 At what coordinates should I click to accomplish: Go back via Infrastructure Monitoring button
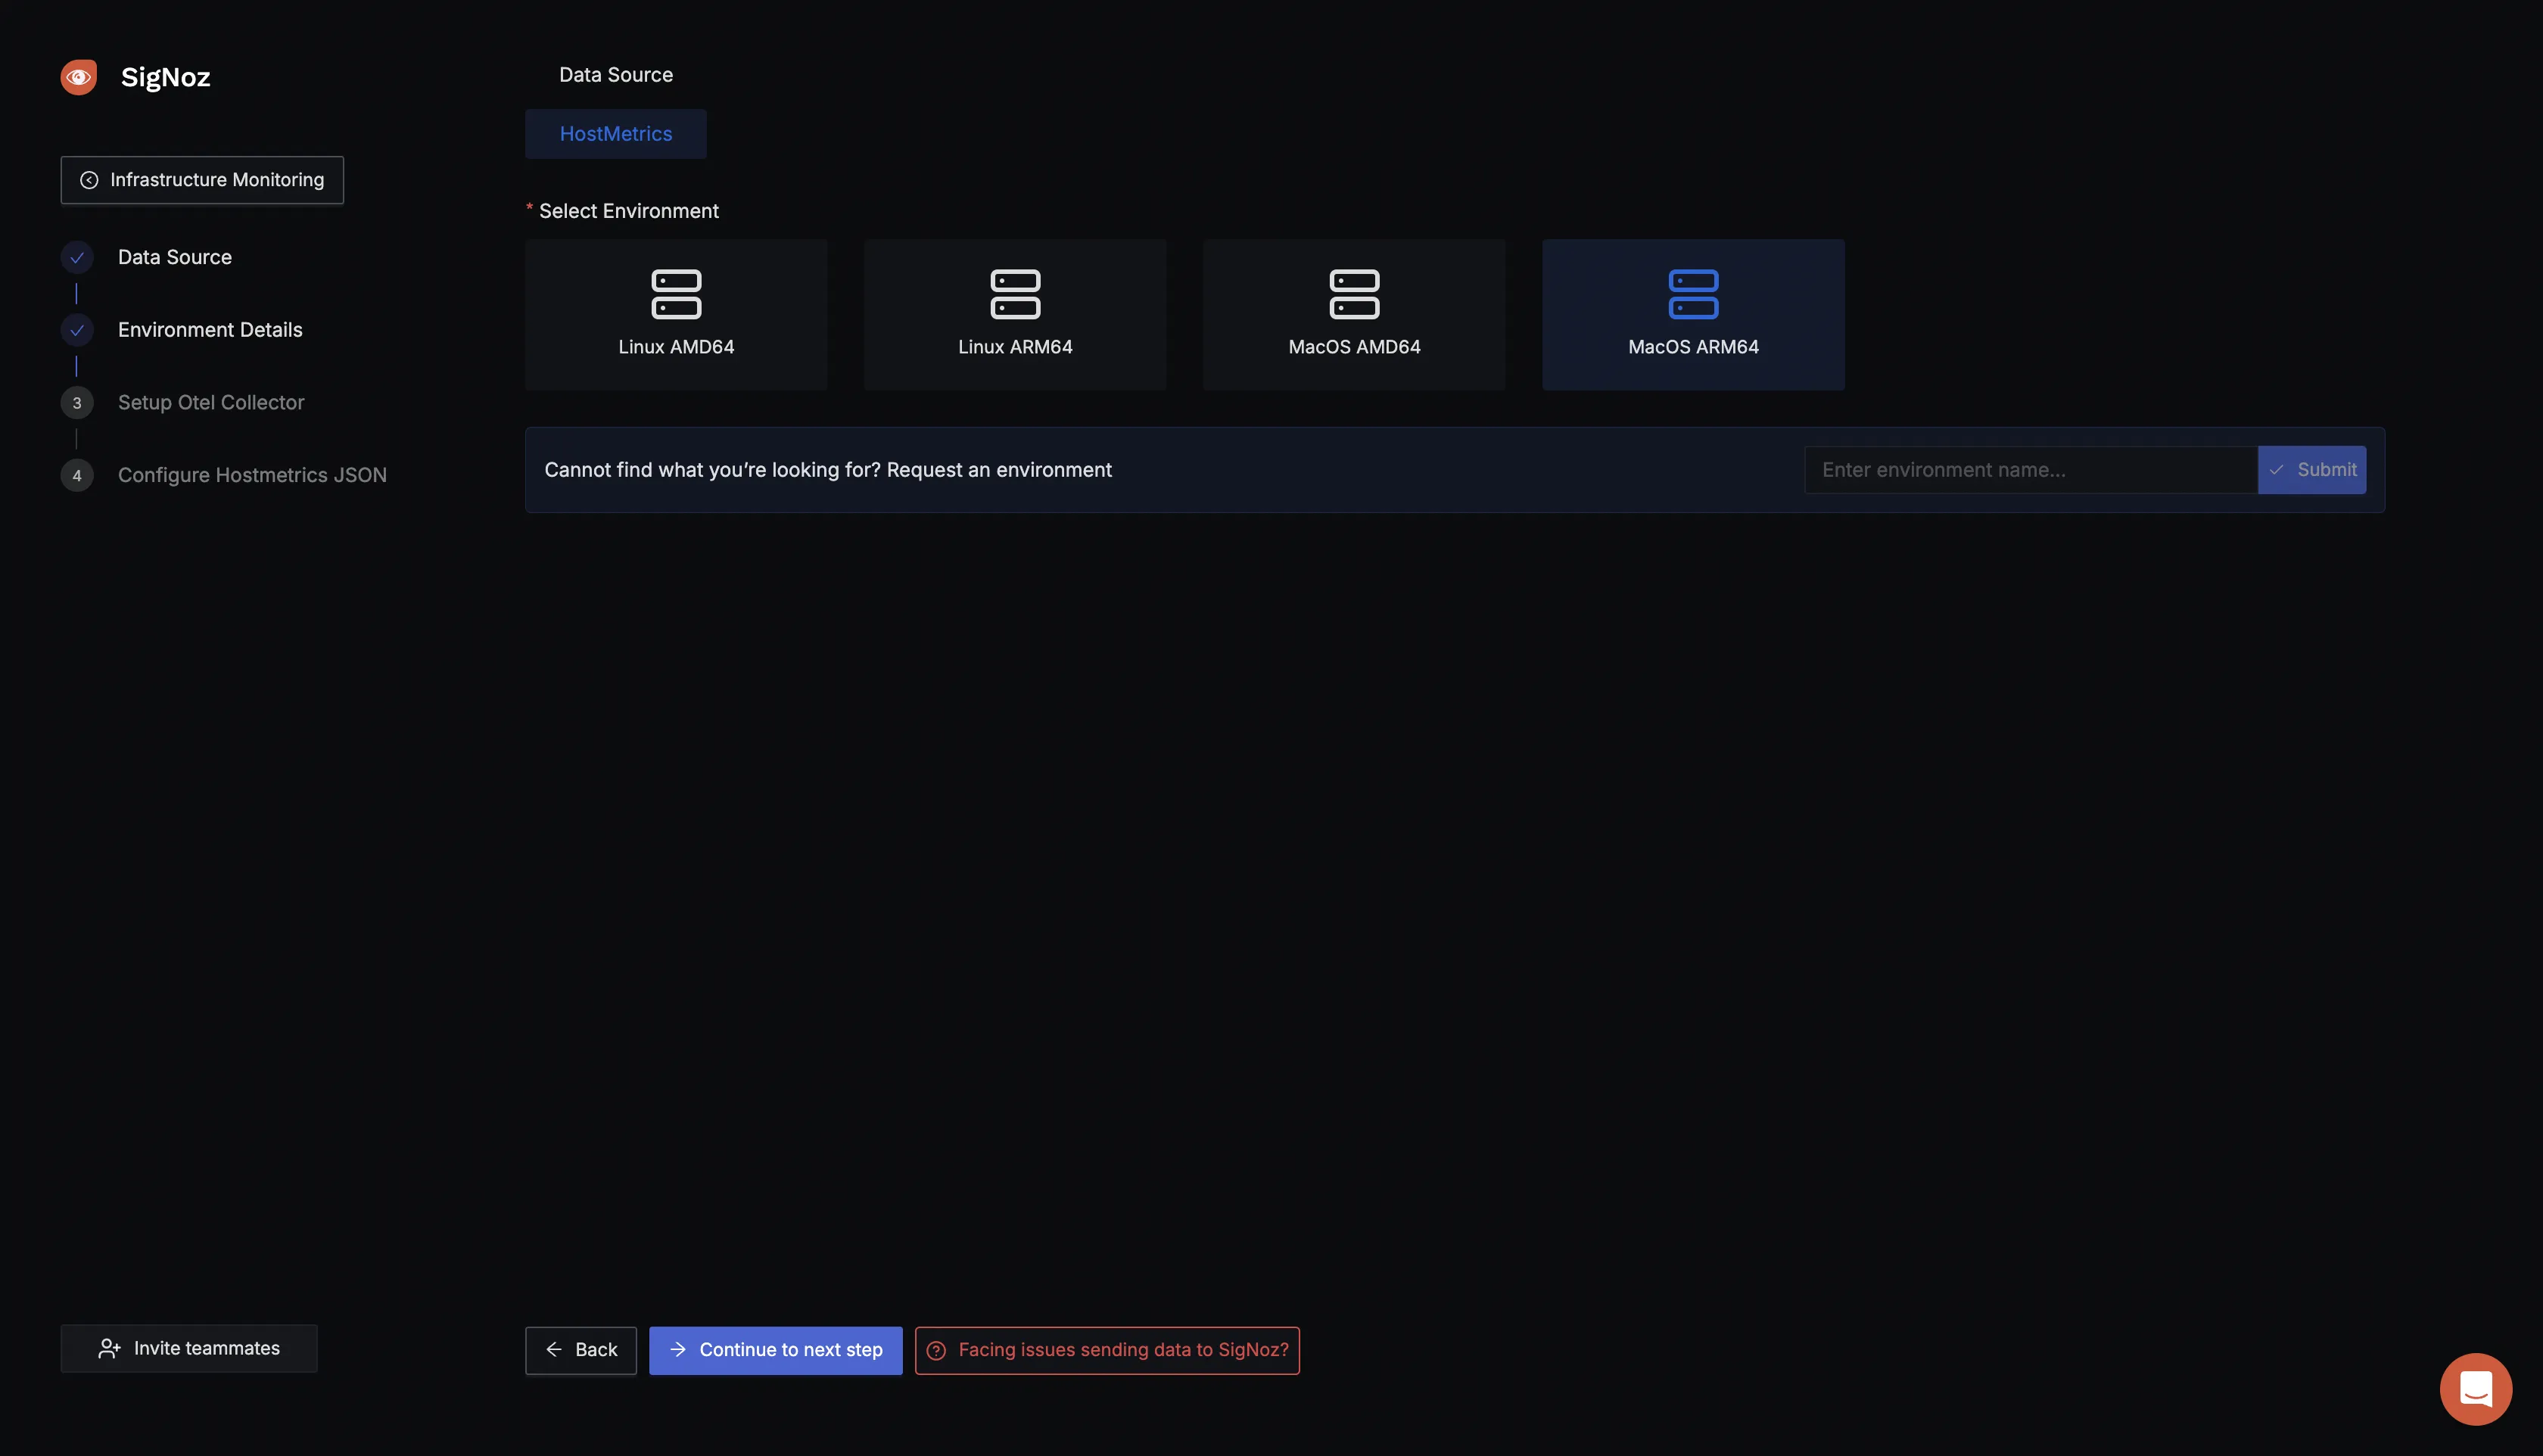(x=202, y=180)
